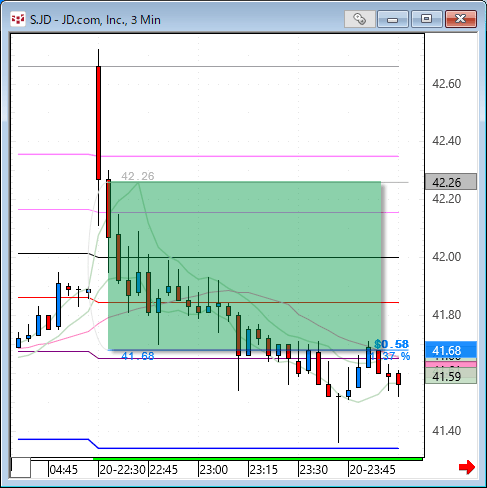The height and width of the screenshot is (488, 487).
Task: Click the 42.60 price scale label
Action: 446,83
